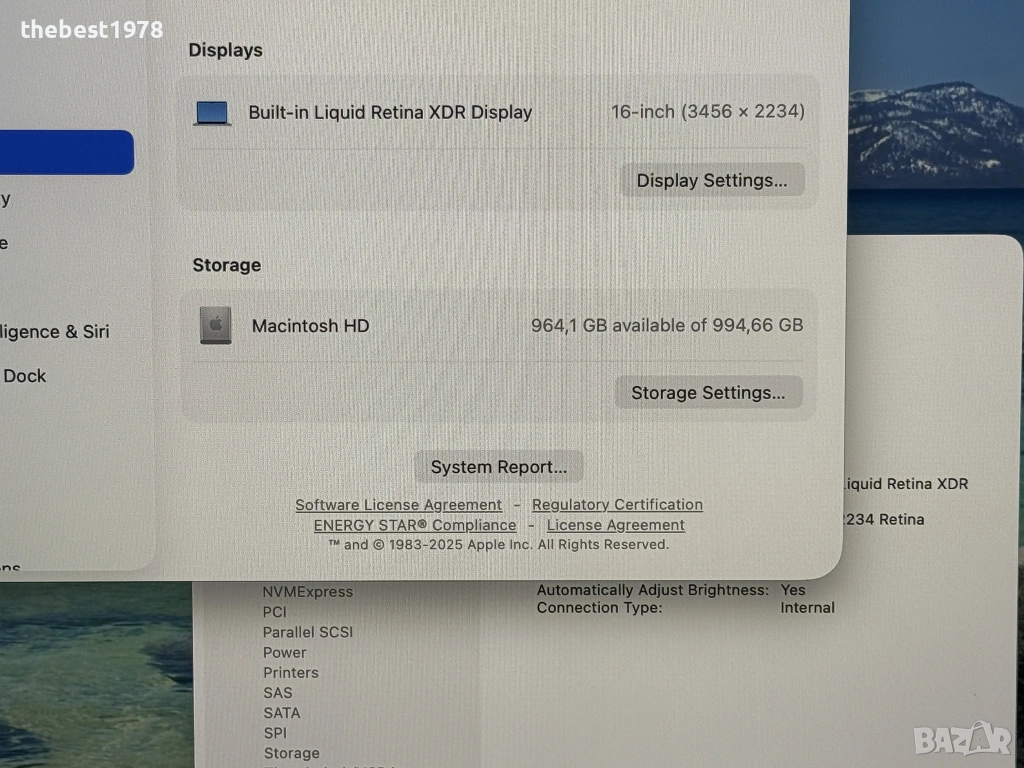
Task: Click the System Report button
Action: pos(498,467)
